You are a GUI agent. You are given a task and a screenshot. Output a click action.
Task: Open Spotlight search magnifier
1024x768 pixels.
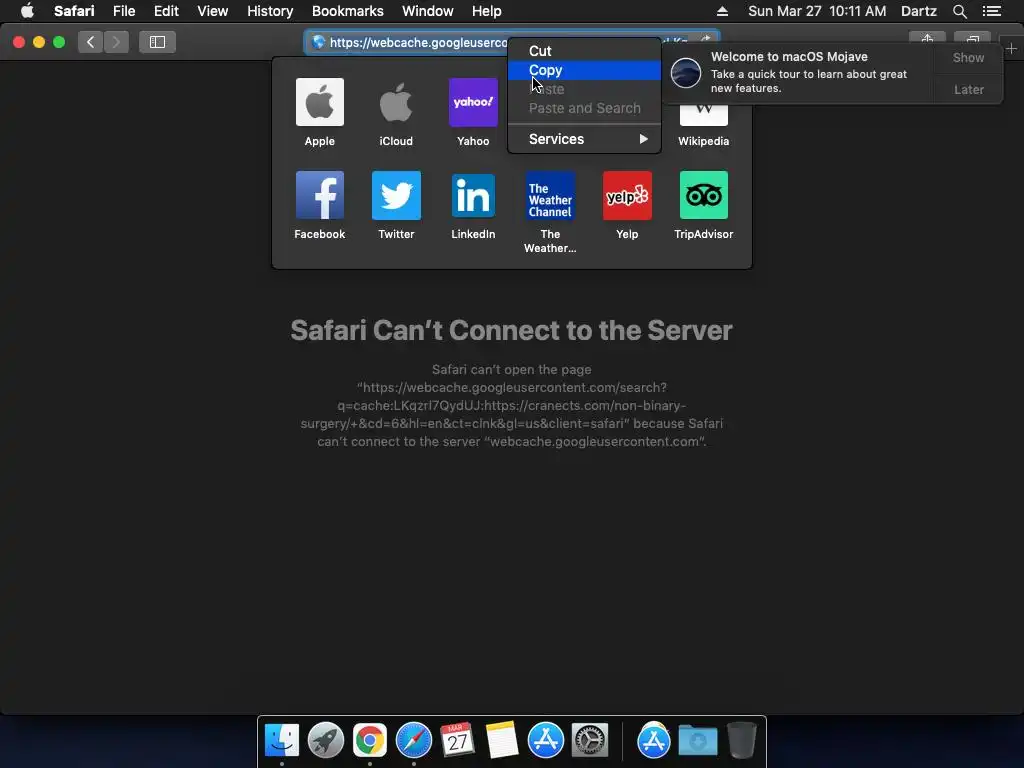point(959,11)
